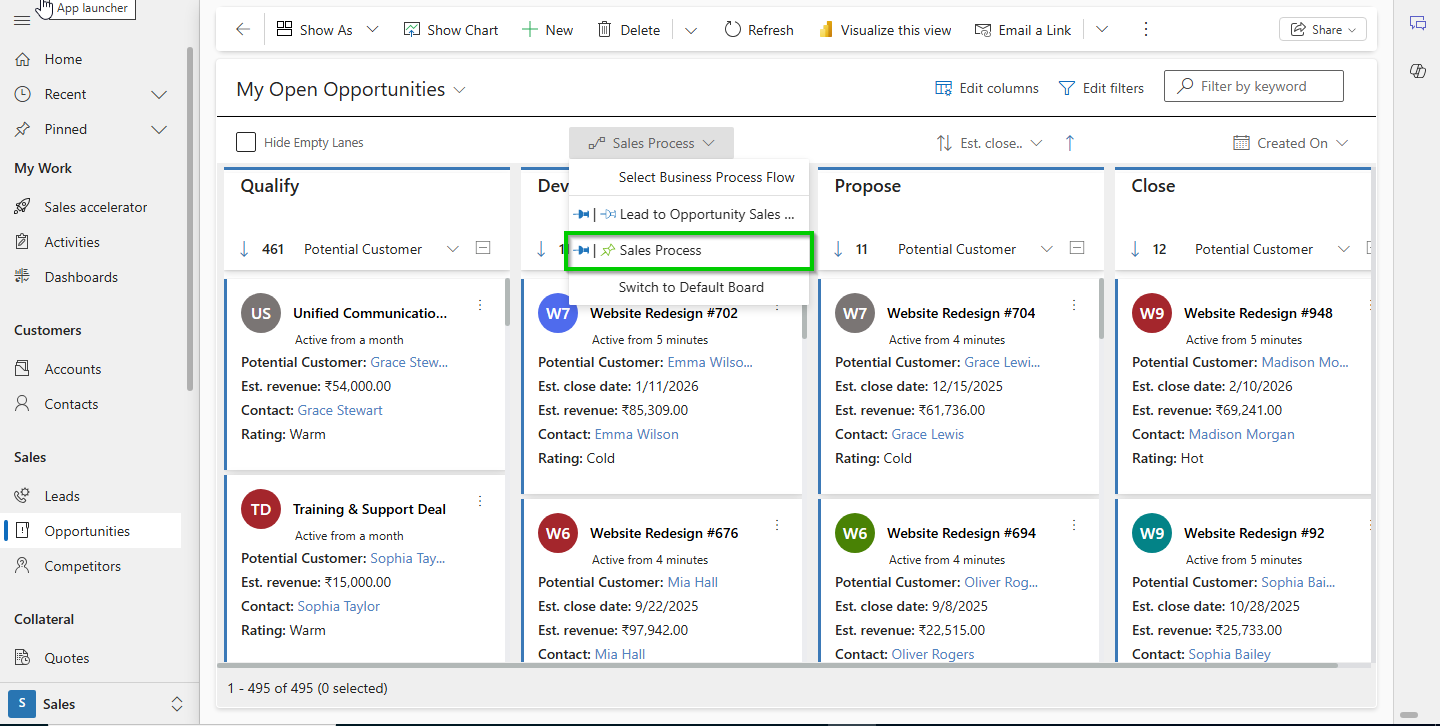Open the Sales accelerator page
1440x726 pixels.
[95, 207]
